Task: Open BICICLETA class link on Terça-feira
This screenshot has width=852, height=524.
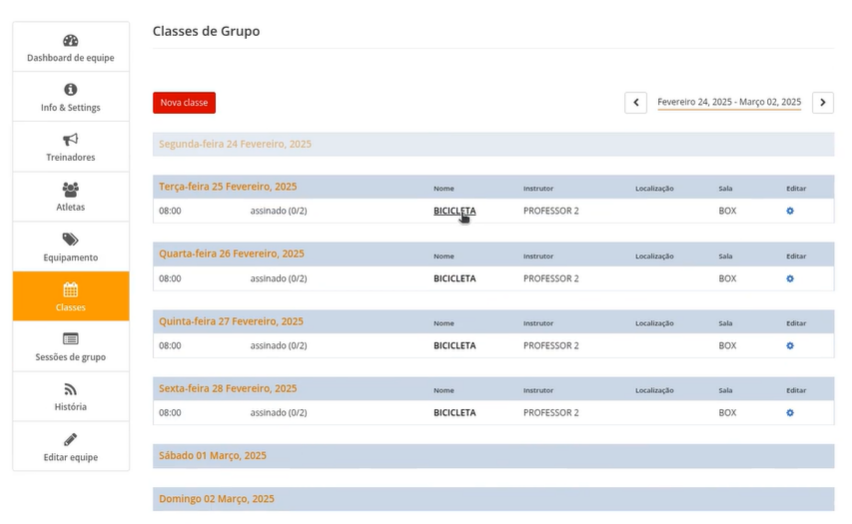Action: (x=454, y=211)
